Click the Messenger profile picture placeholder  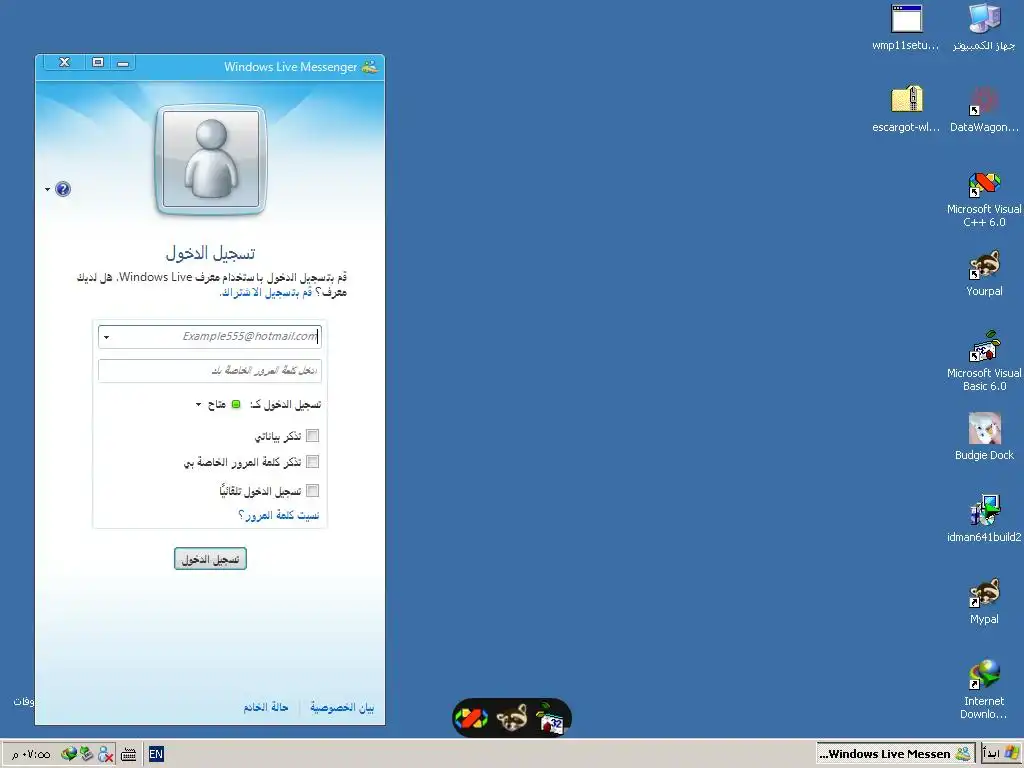coord(210,159)
